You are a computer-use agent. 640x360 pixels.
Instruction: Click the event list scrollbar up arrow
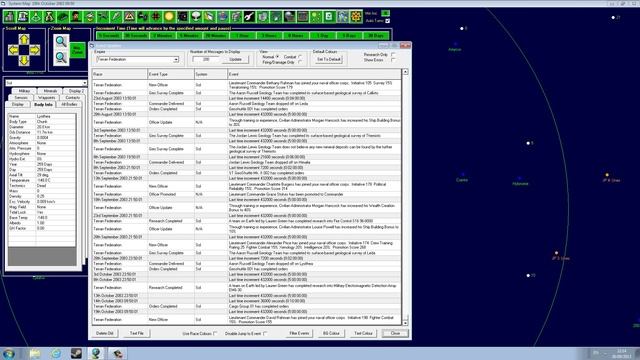pyautogui.click(x=405, y=72)
